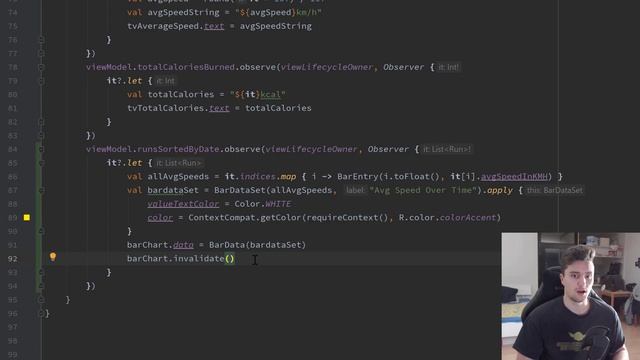Click the fold end marker at line 82
The image size is (640, 360).
41,122
